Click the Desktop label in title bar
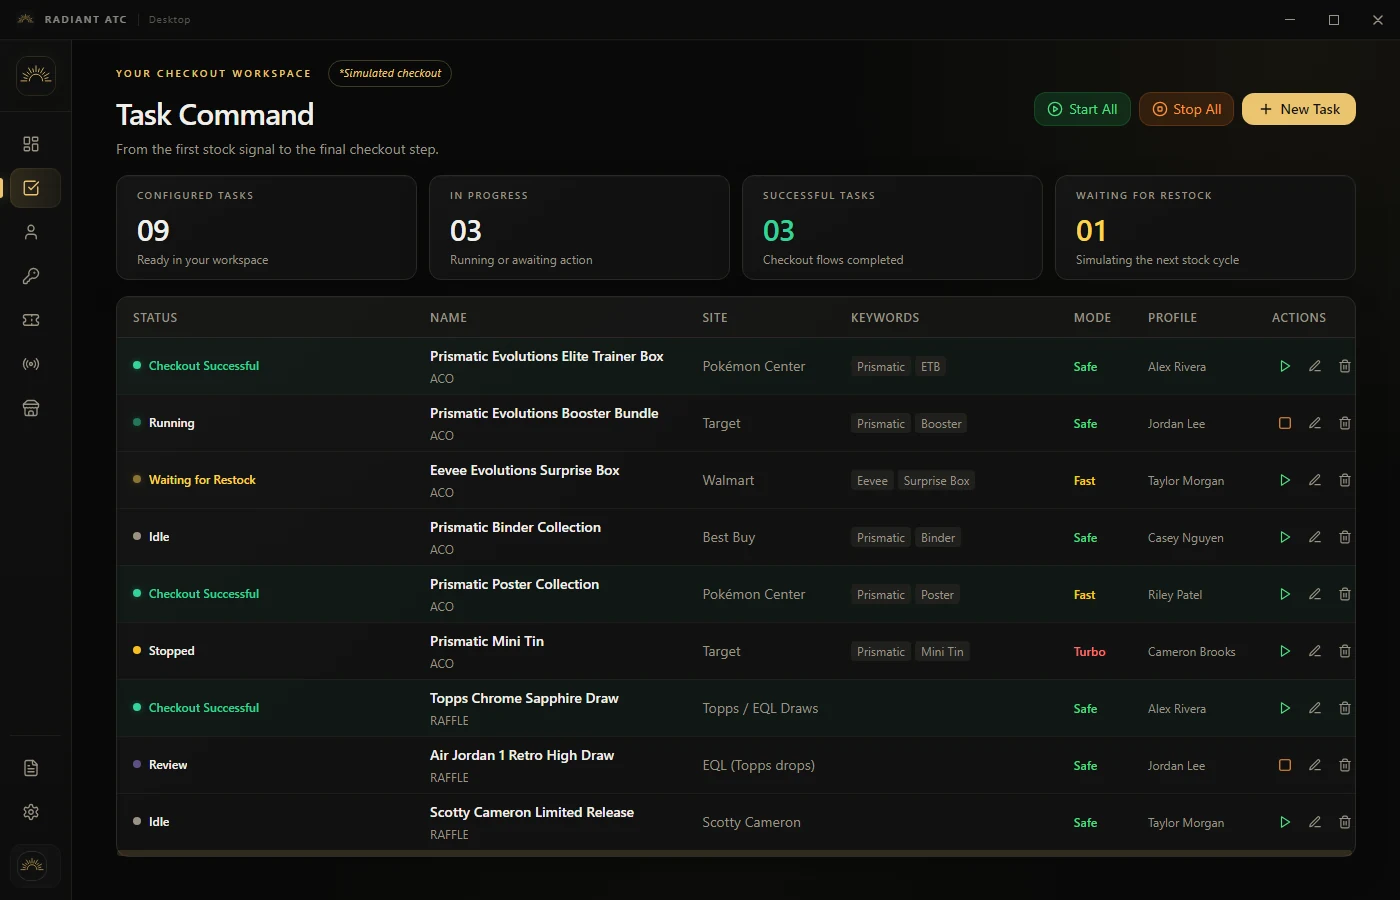The image size is (1400, 900). (x=169, y=19)
